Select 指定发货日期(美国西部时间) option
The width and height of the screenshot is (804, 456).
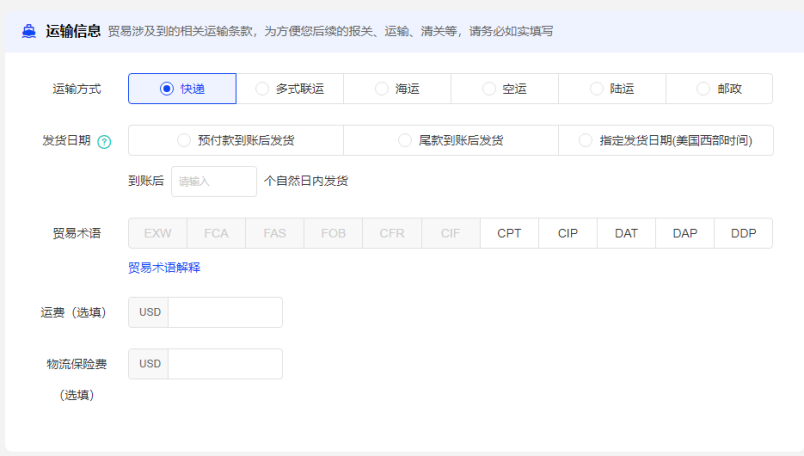pos(665,141)
